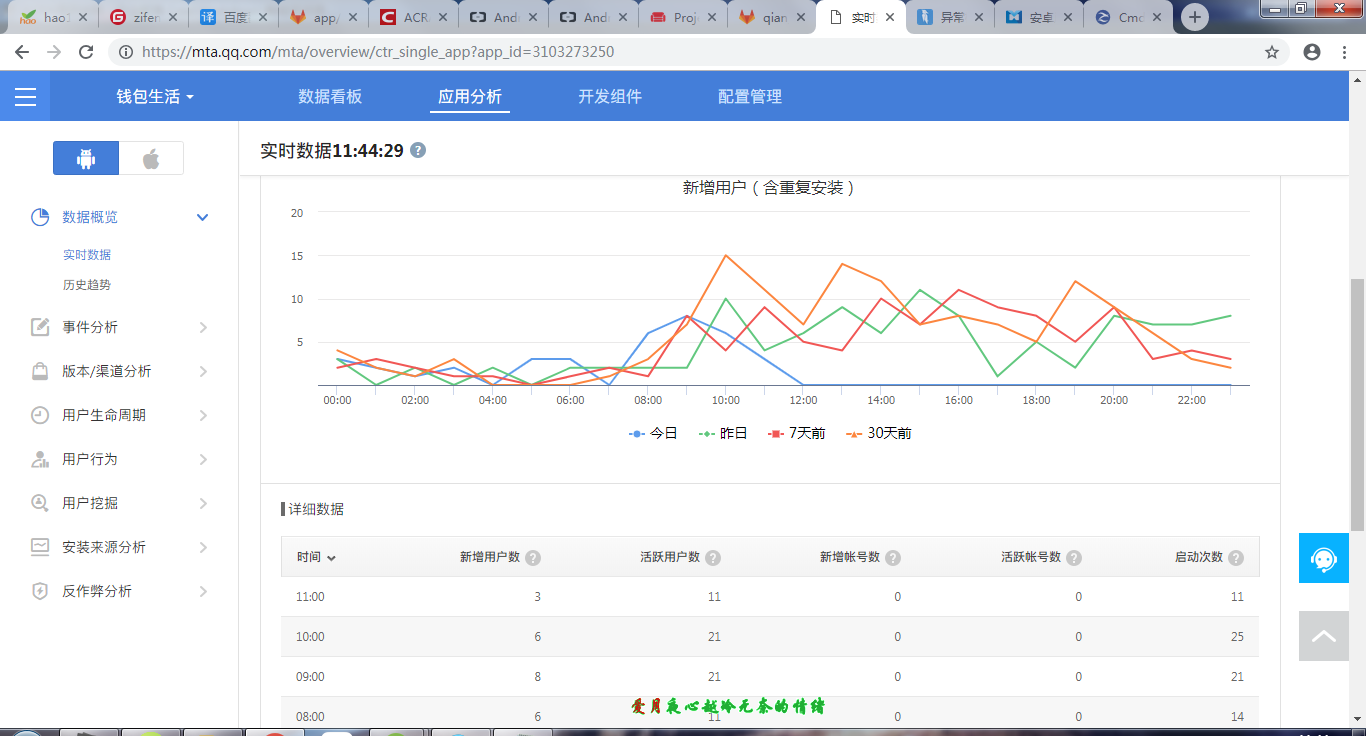The width and height of the screenshot is (1366, 736).
Task: Switch to the 百度 translate browser tab
Action: click(x=232, y=17)
